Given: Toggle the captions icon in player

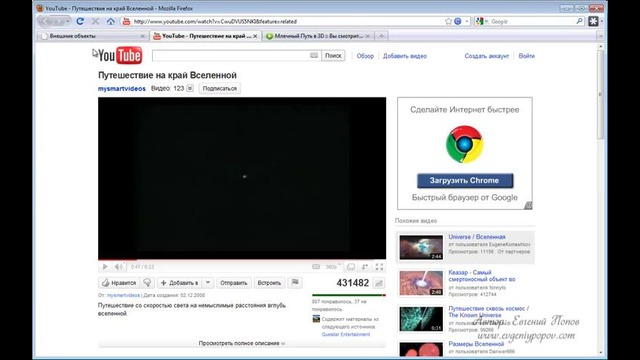Looking at the screenshot, I should pyautogui.click(x=316, y=267).
